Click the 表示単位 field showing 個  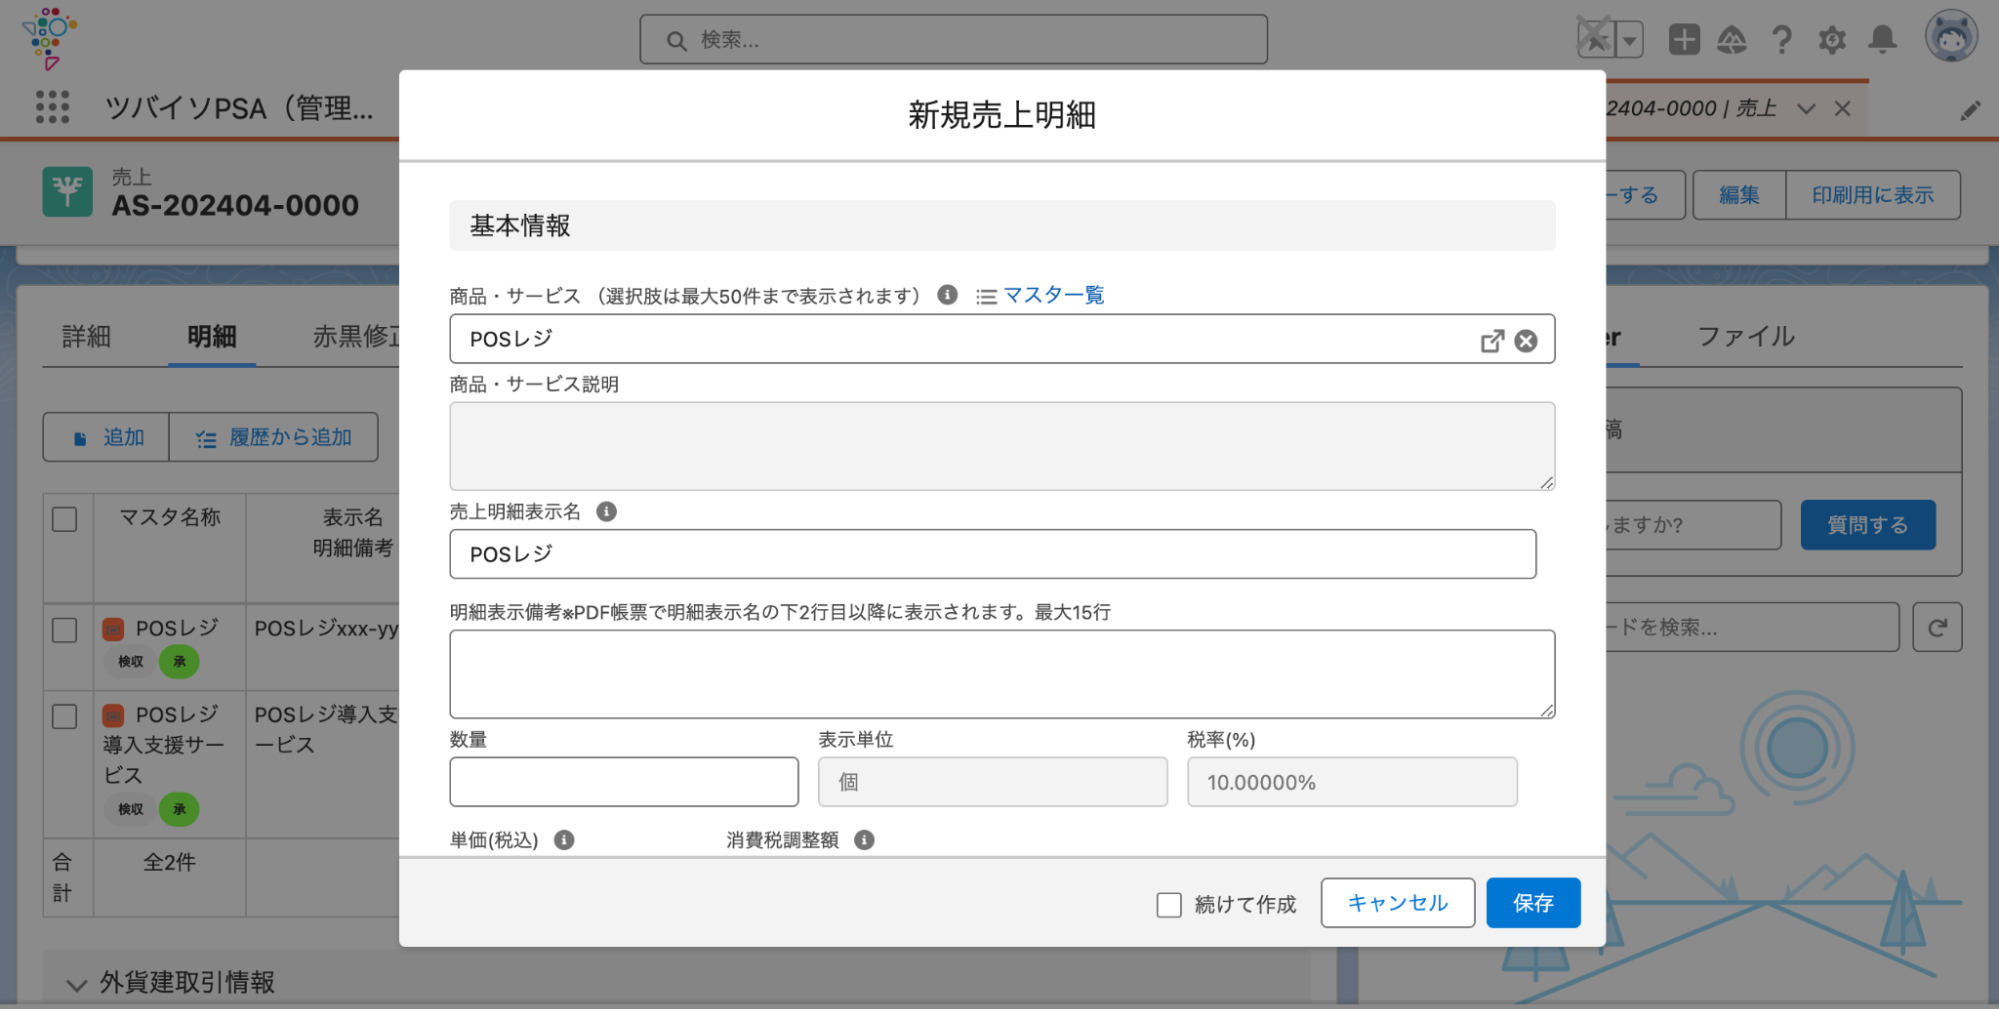(x=992, y=782)
